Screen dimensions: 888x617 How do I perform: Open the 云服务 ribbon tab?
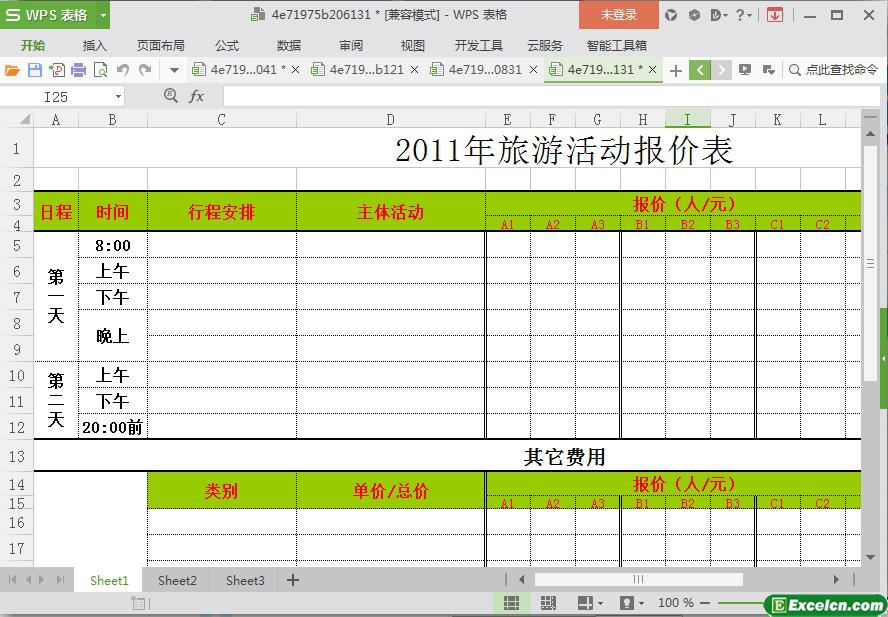coord(545,45)
